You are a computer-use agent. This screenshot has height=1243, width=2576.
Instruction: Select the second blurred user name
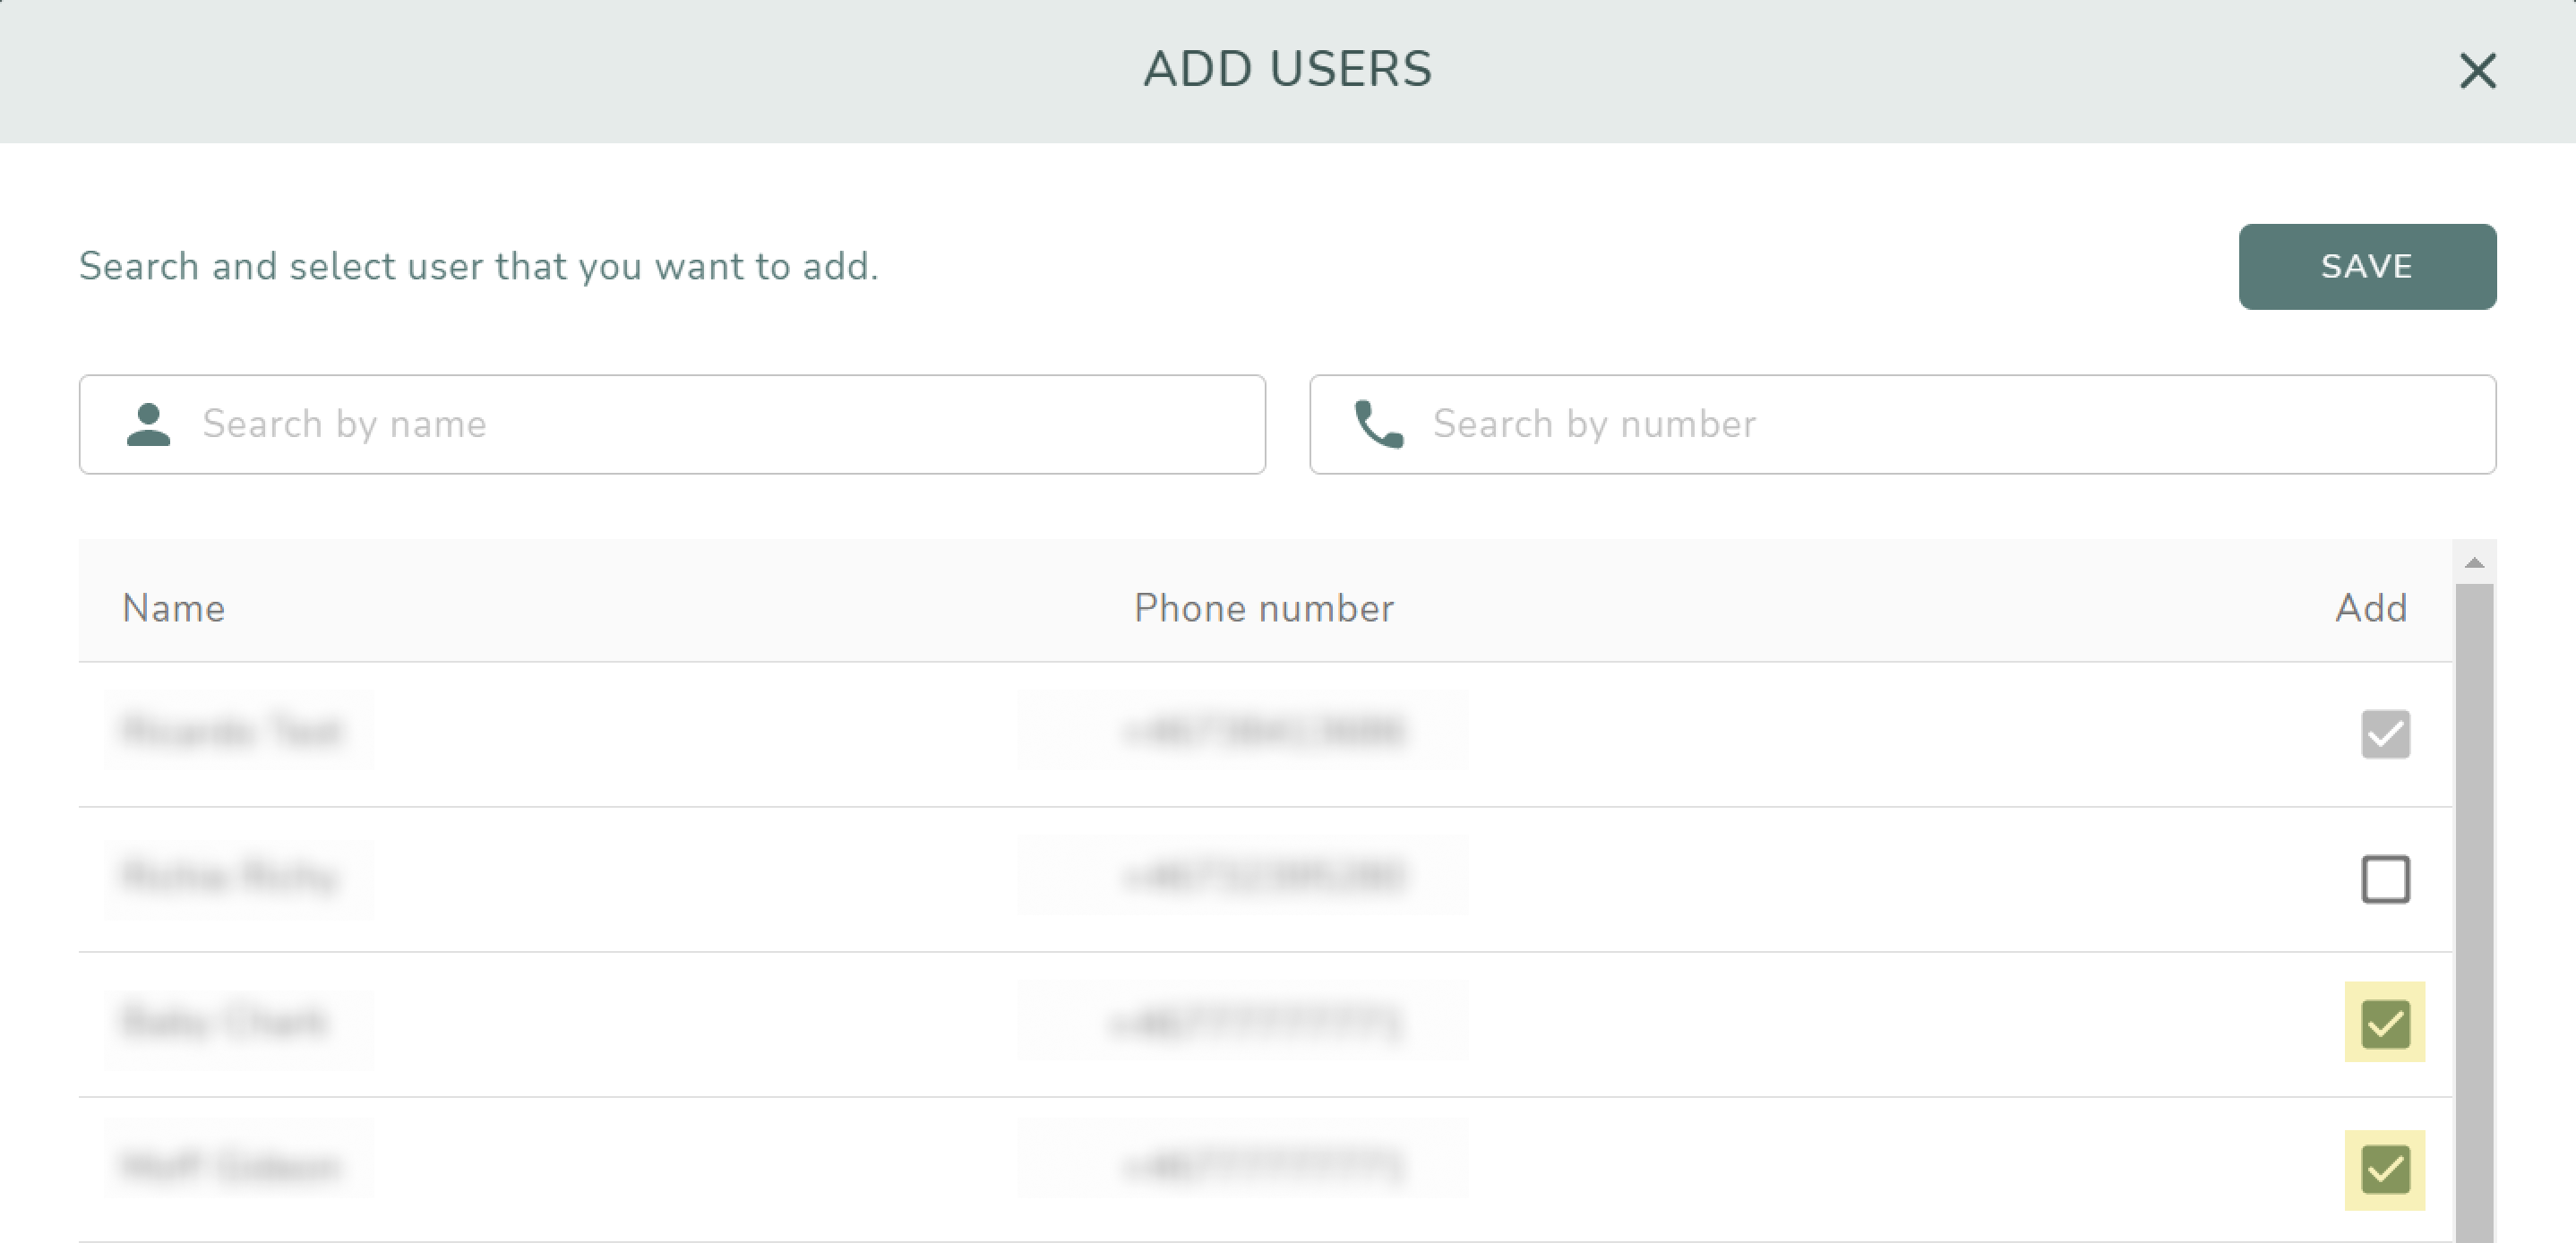pos(230,876)
